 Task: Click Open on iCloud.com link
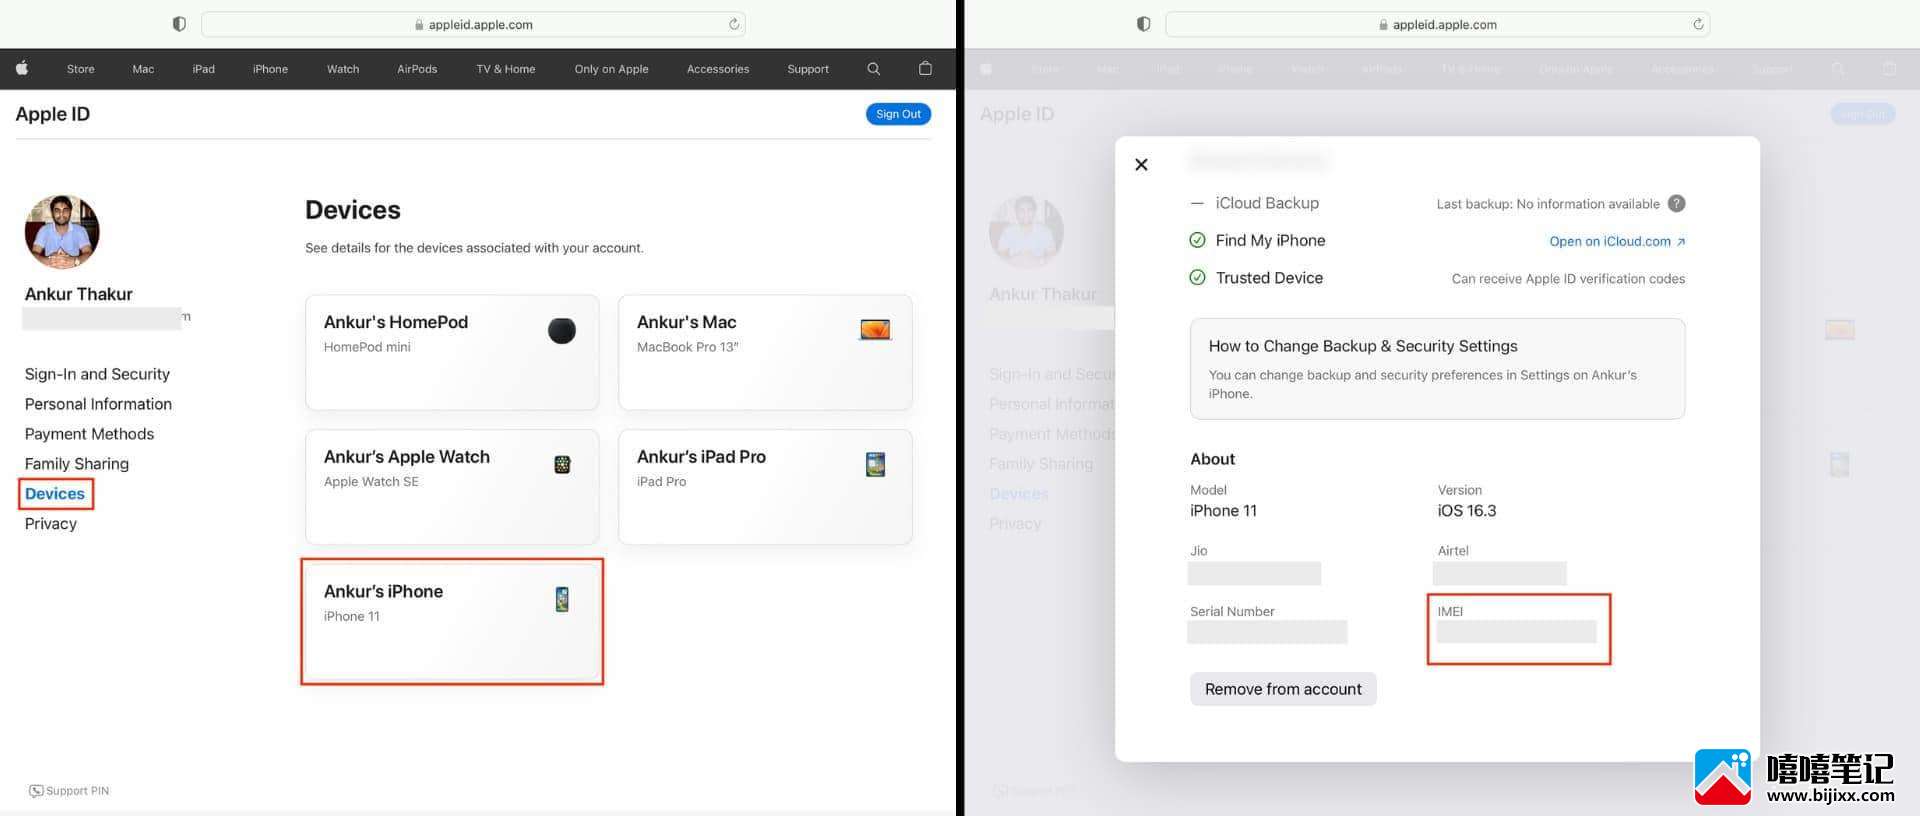pyautogui.click(x=1617, y=241)
